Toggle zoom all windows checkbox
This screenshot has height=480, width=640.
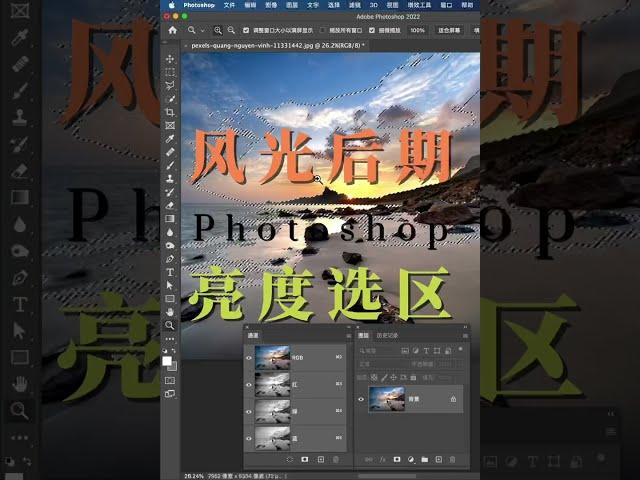coord(323,30)
